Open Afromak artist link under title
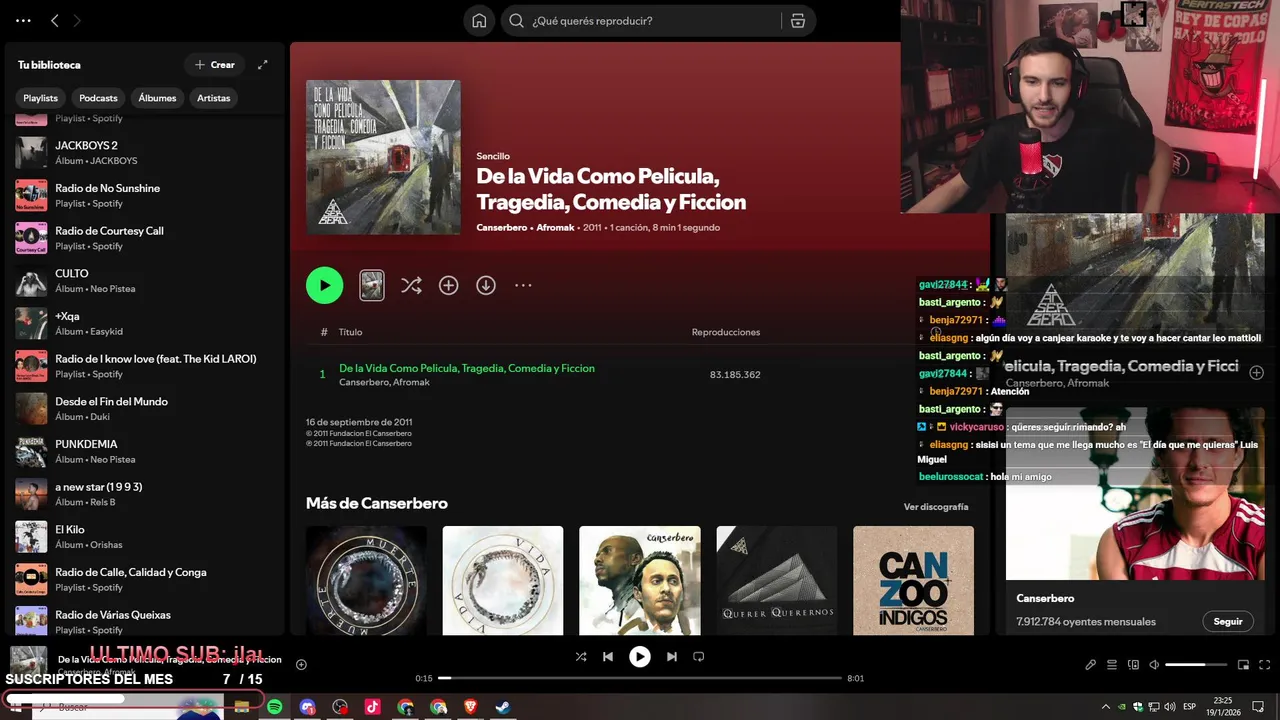This screenshot has width=1280, height=720. [x=556, y=227]
